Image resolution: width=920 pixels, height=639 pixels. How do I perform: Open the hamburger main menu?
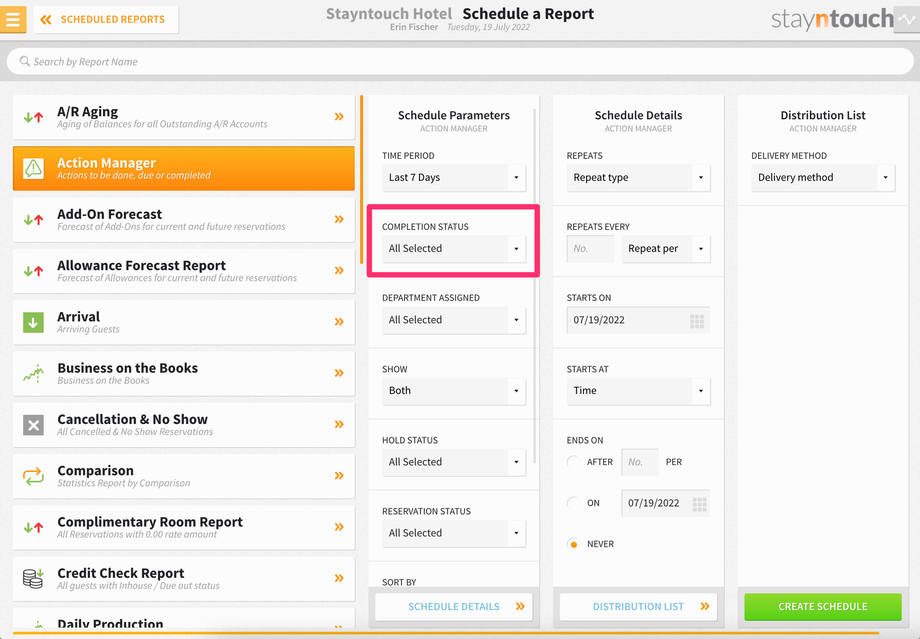(12, 19)
